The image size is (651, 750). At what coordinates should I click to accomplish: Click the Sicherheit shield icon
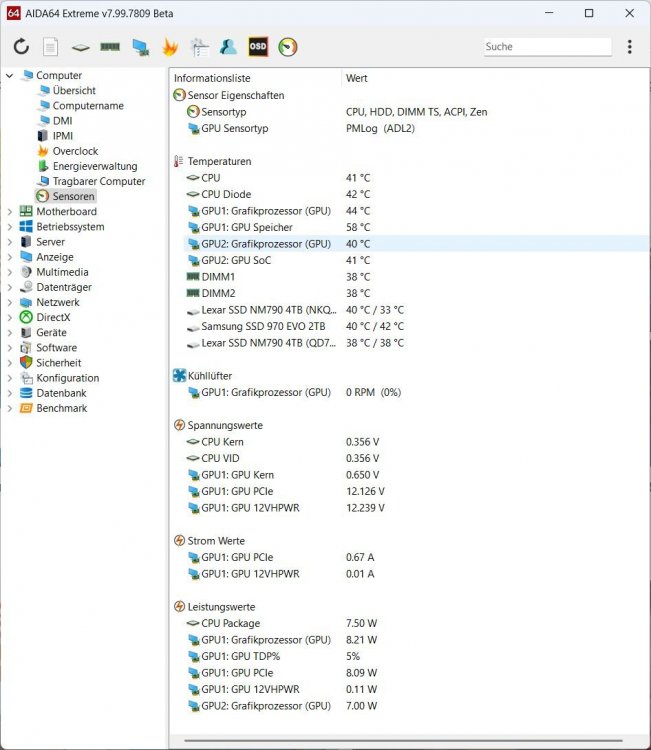(x=26, y=363)
